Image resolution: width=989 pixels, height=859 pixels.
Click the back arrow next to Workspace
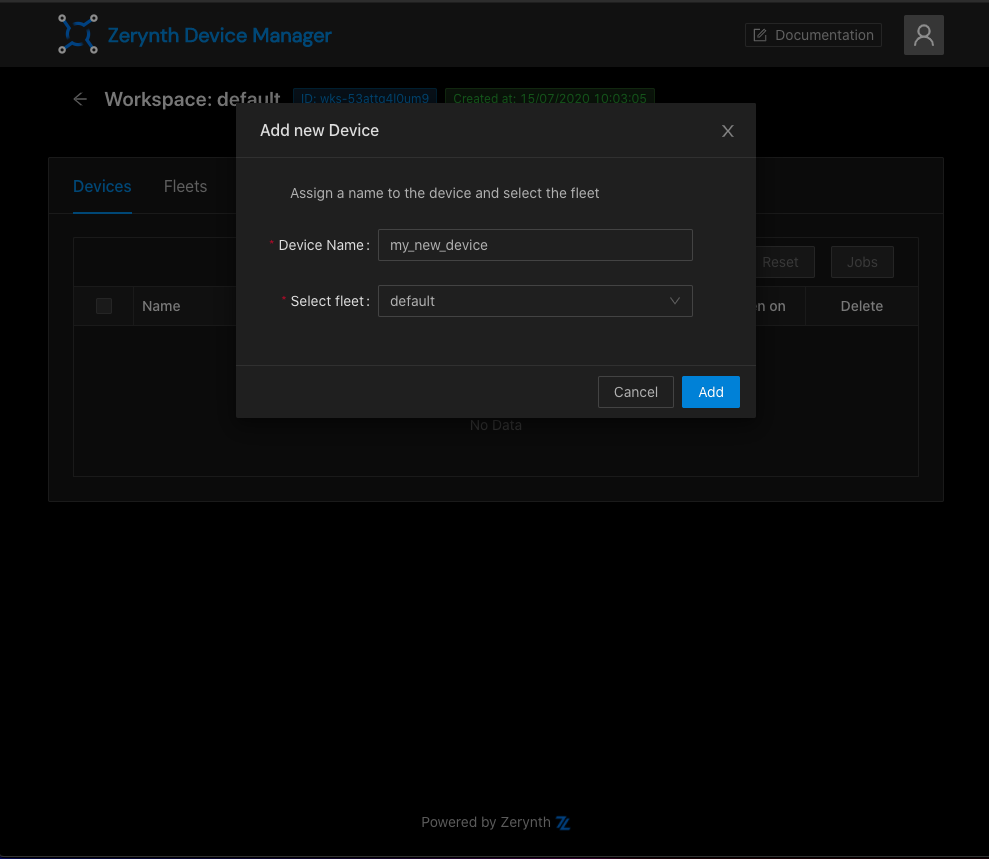[80, 99]
